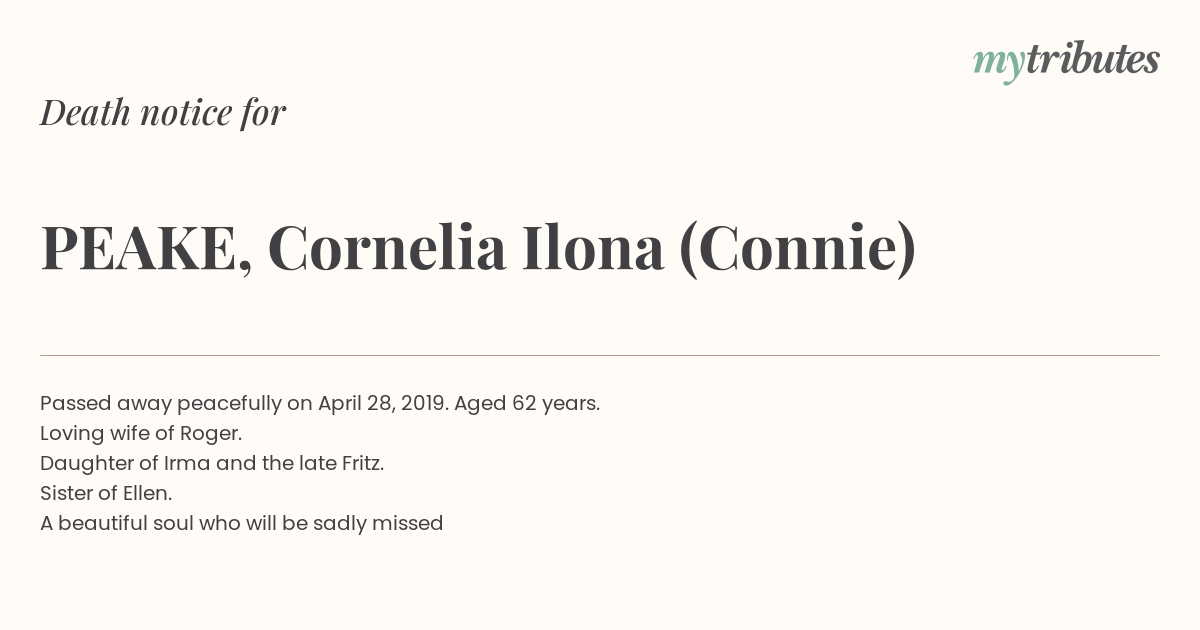
Task: Click the name PEAKE, Cornelia Ilona (Connie)
Action: tap(478, 248)
